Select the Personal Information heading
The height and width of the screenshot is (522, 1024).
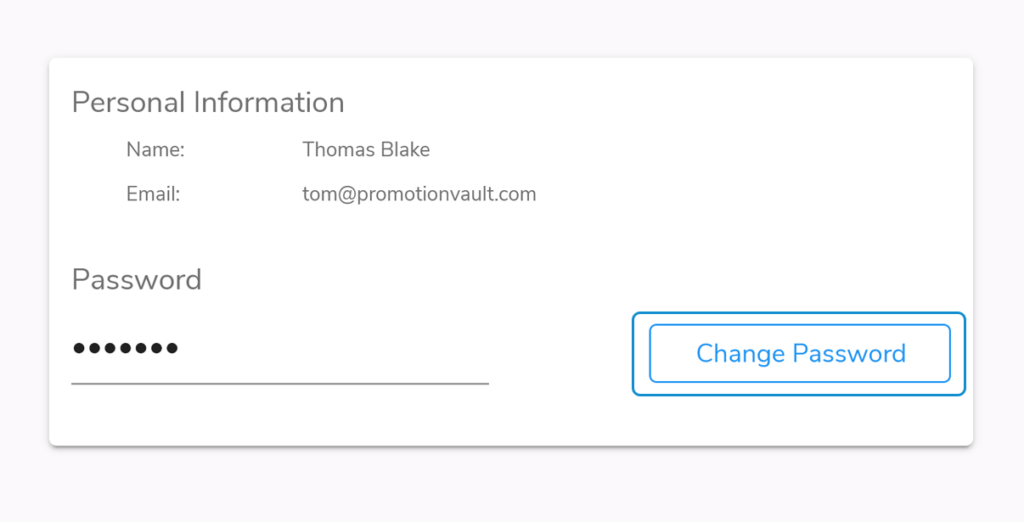208,103
